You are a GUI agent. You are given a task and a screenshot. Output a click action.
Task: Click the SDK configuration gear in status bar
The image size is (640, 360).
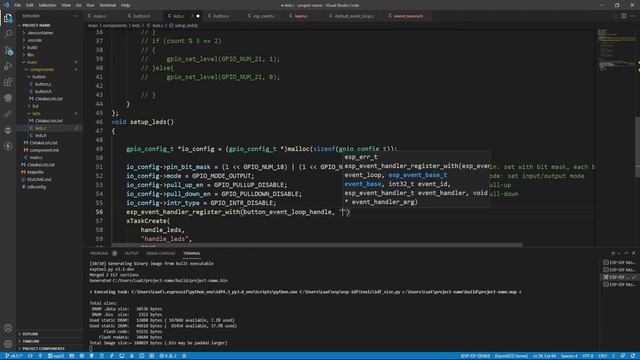coord(82,356)
